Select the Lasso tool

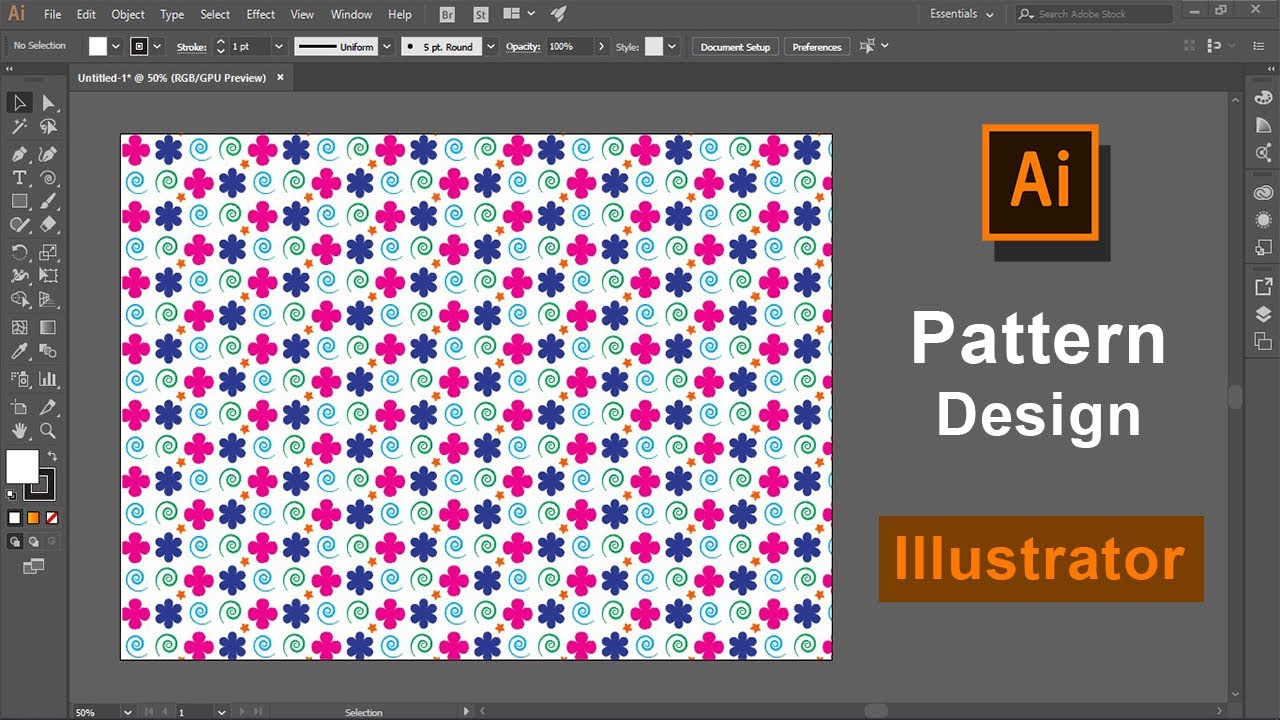tap(48, 127)
